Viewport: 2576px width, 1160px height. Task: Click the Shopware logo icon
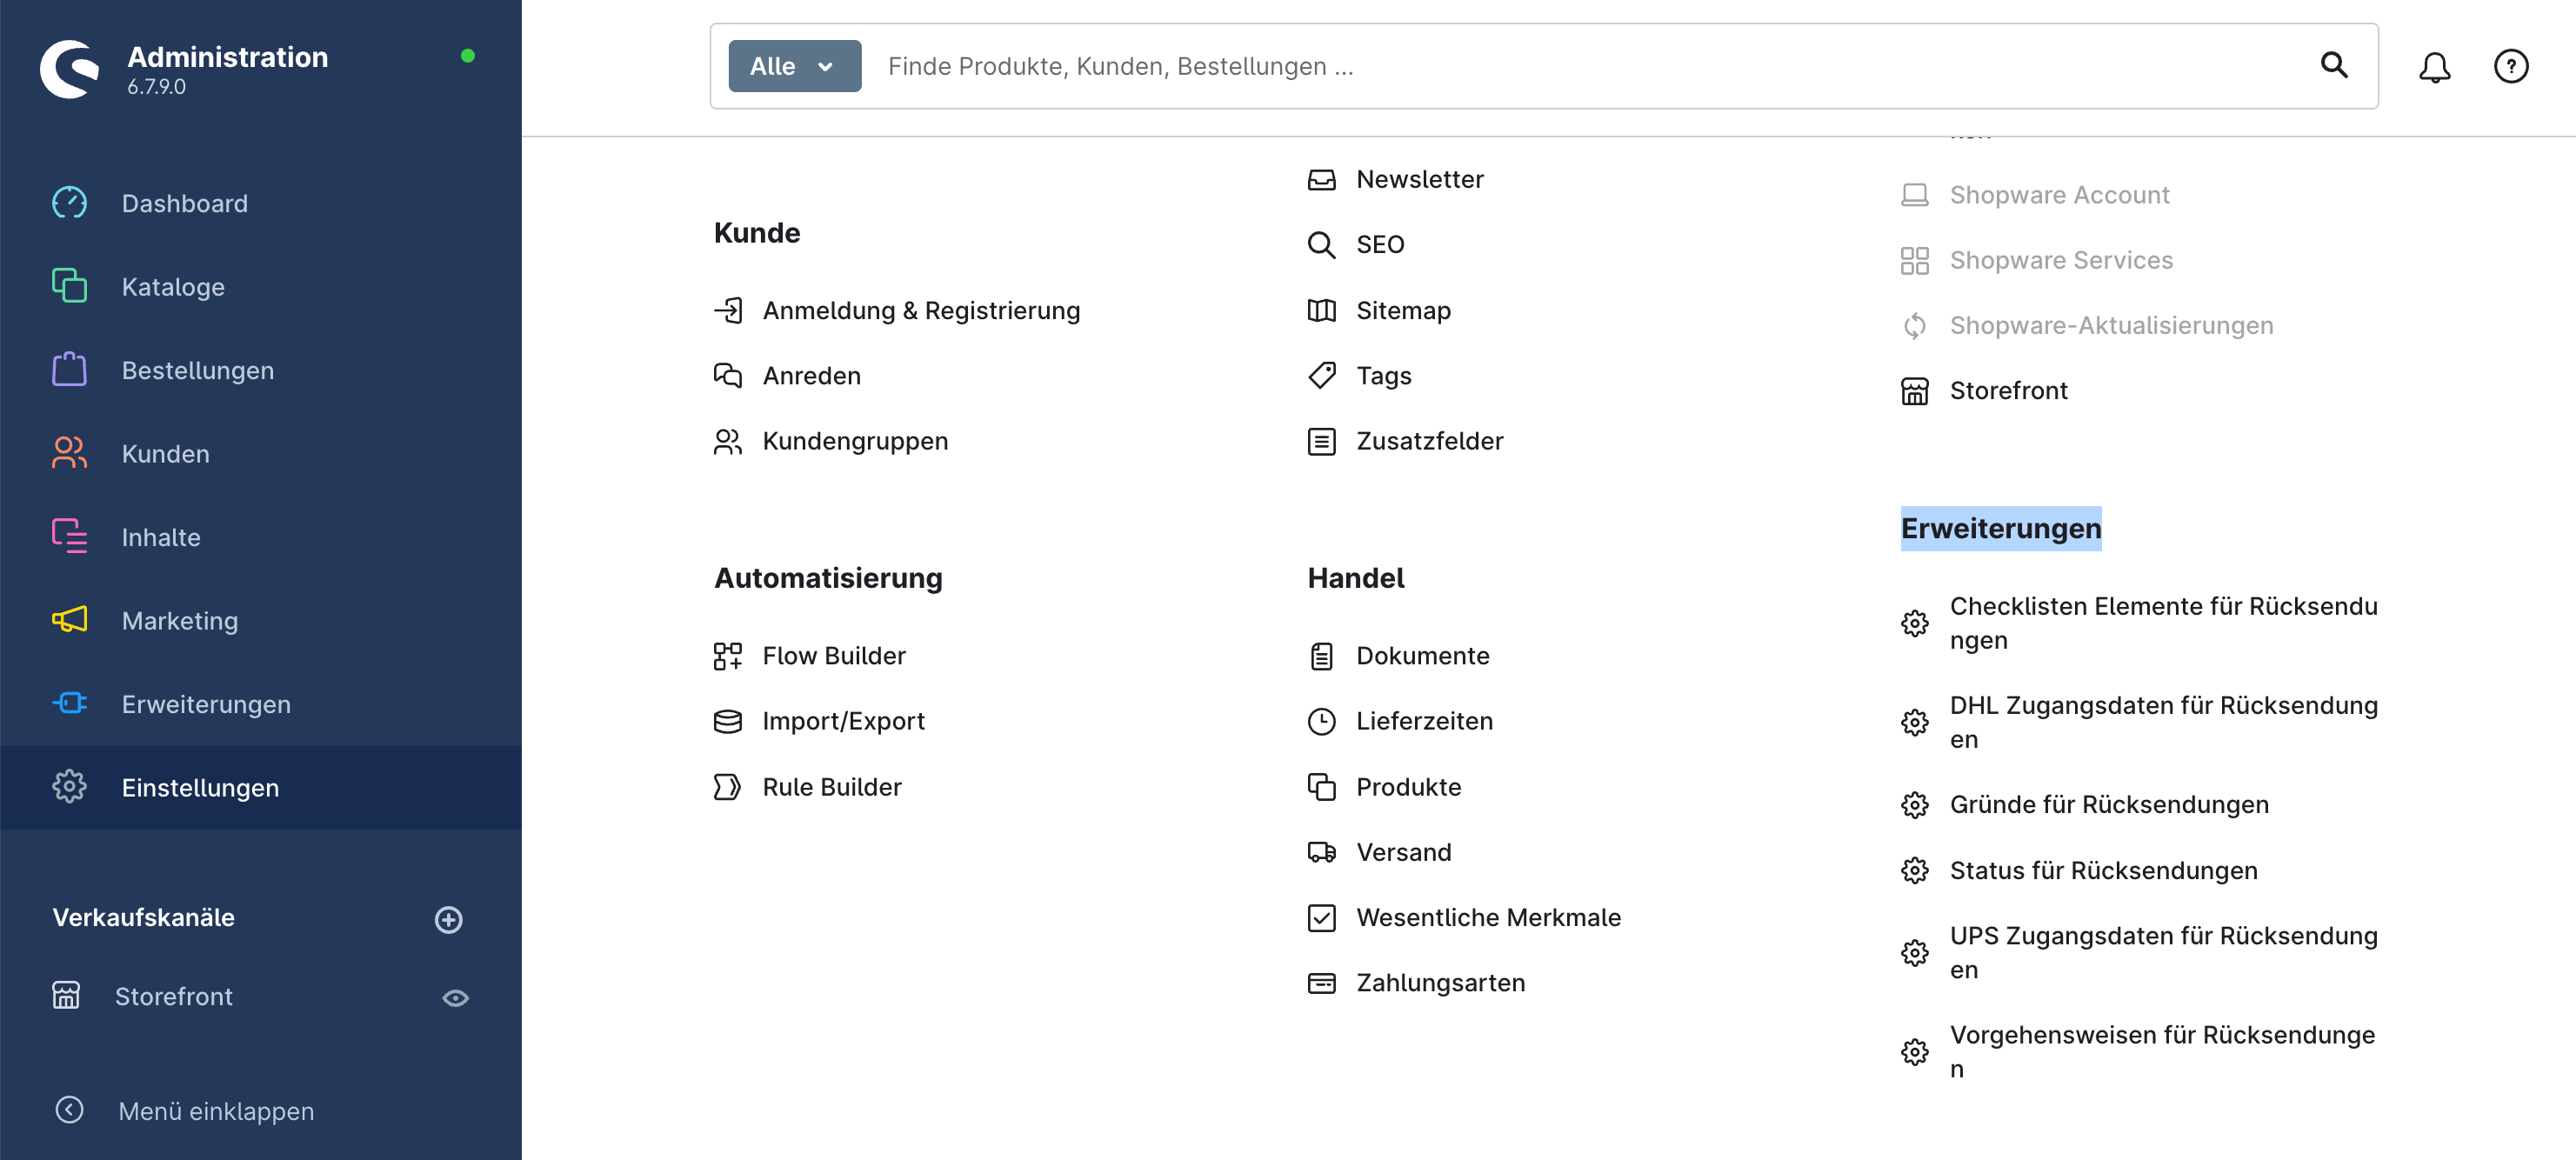69,68
